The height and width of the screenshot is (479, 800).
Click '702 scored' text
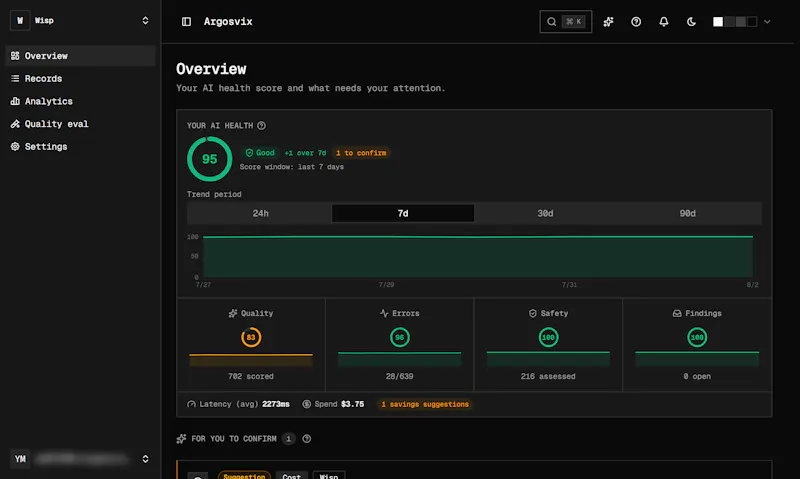tap(251, 376)
